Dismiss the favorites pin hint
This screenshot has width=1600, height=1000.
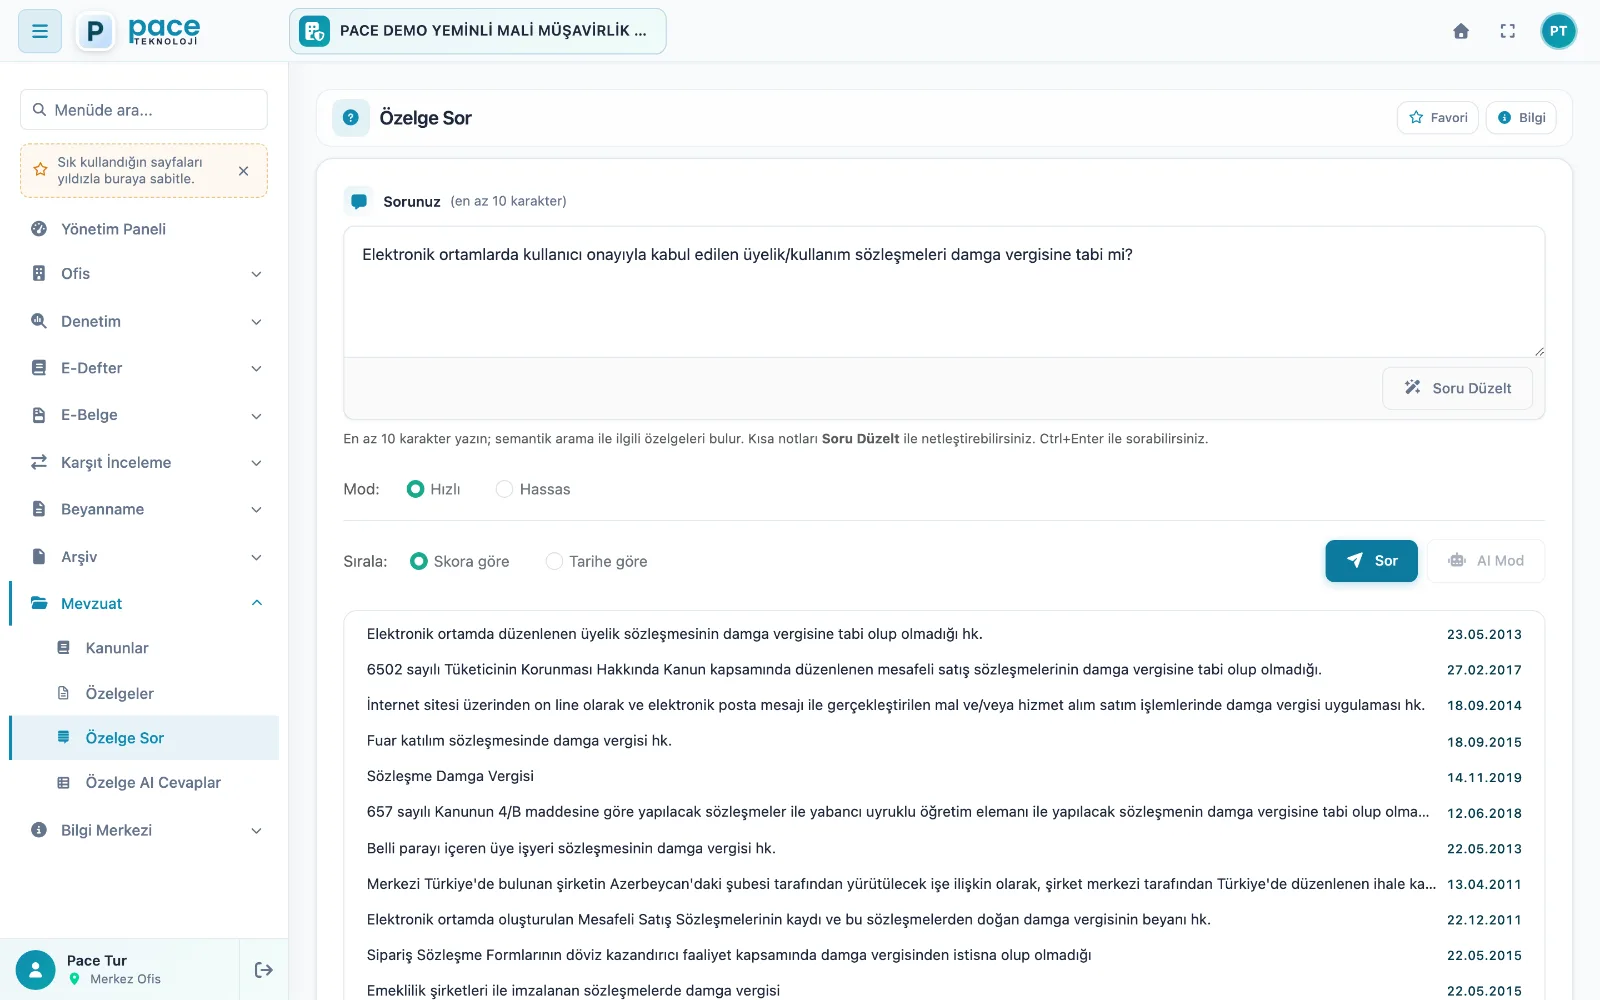243,171
